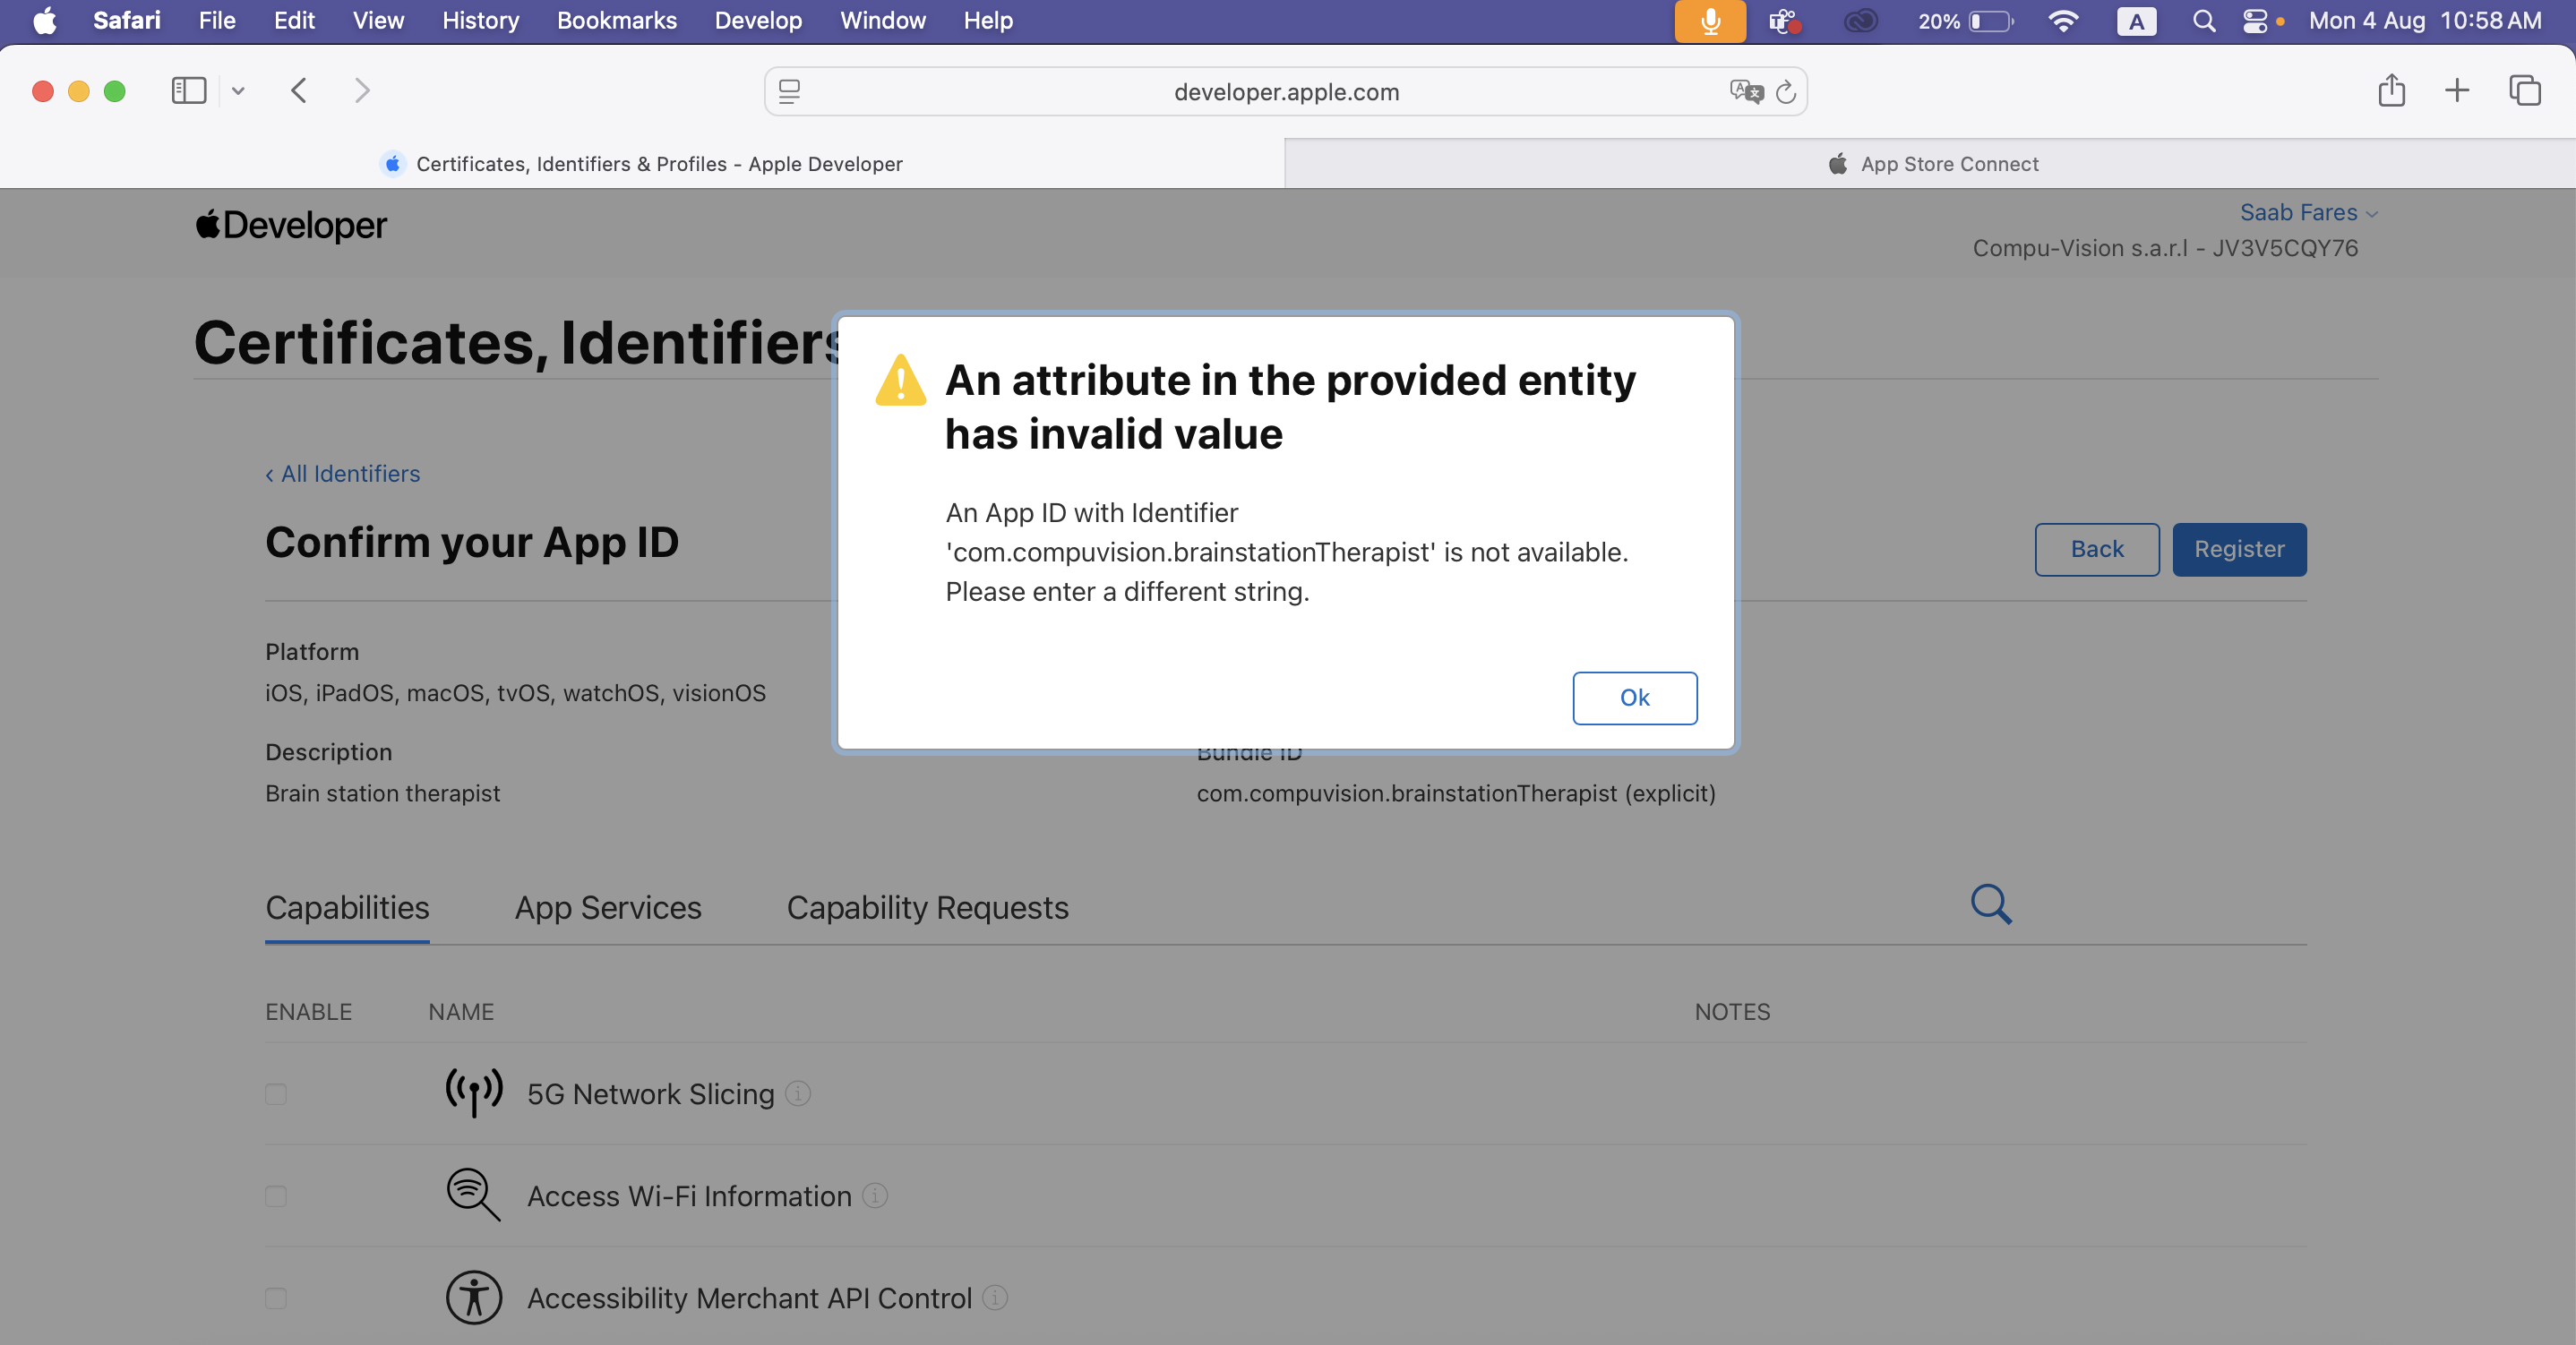
Task: Open a new tab with plus icon
Action: click(2457, 91)
